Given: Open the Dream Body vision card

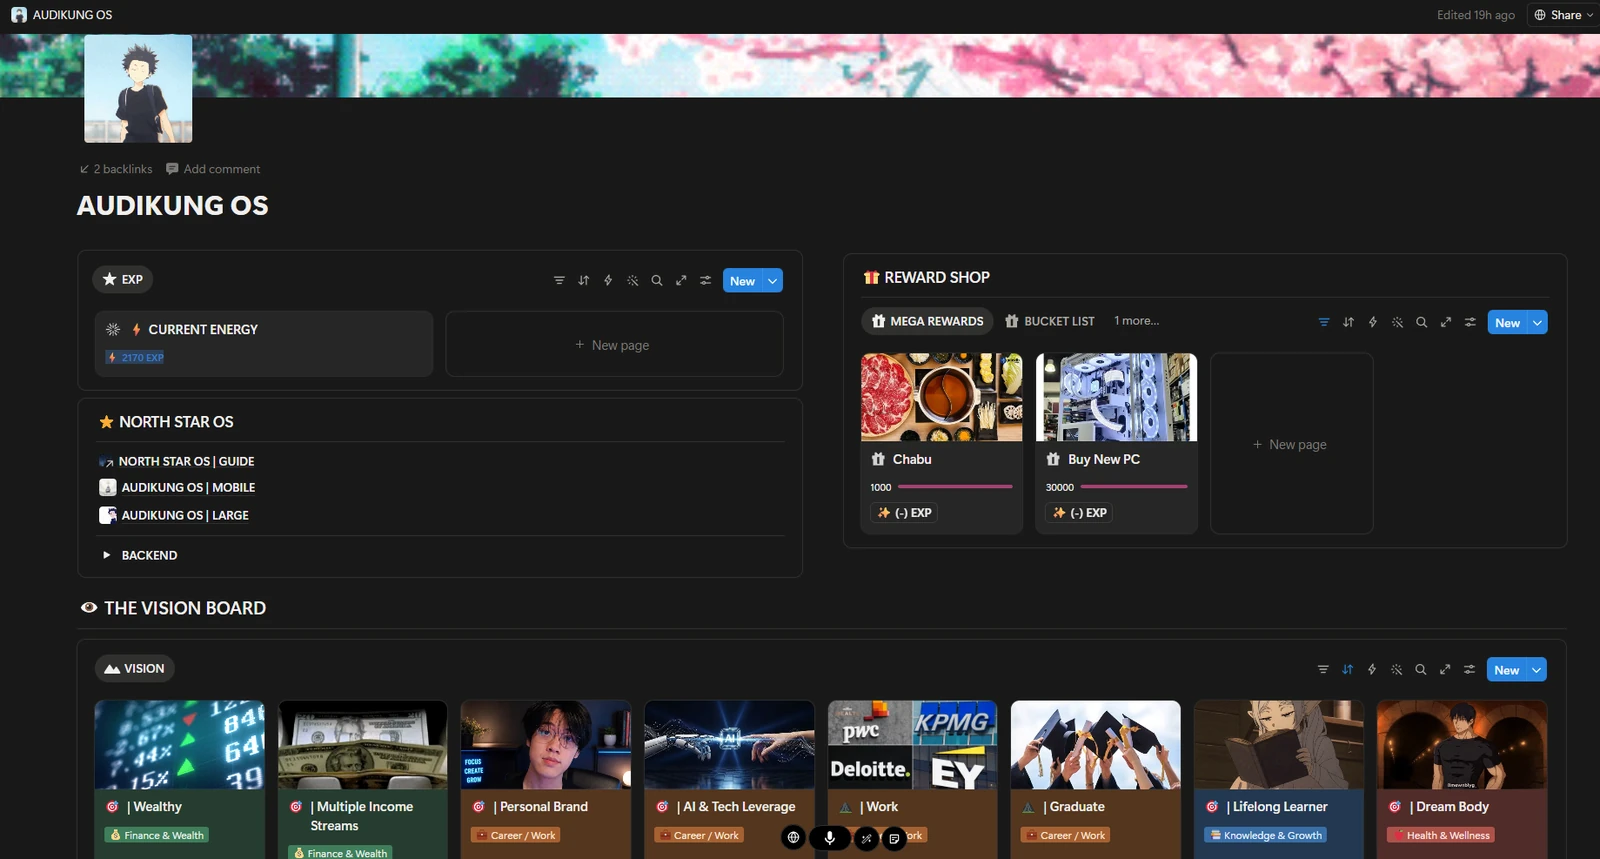Looking at the screenshot, I should (x=1462, y=779).
